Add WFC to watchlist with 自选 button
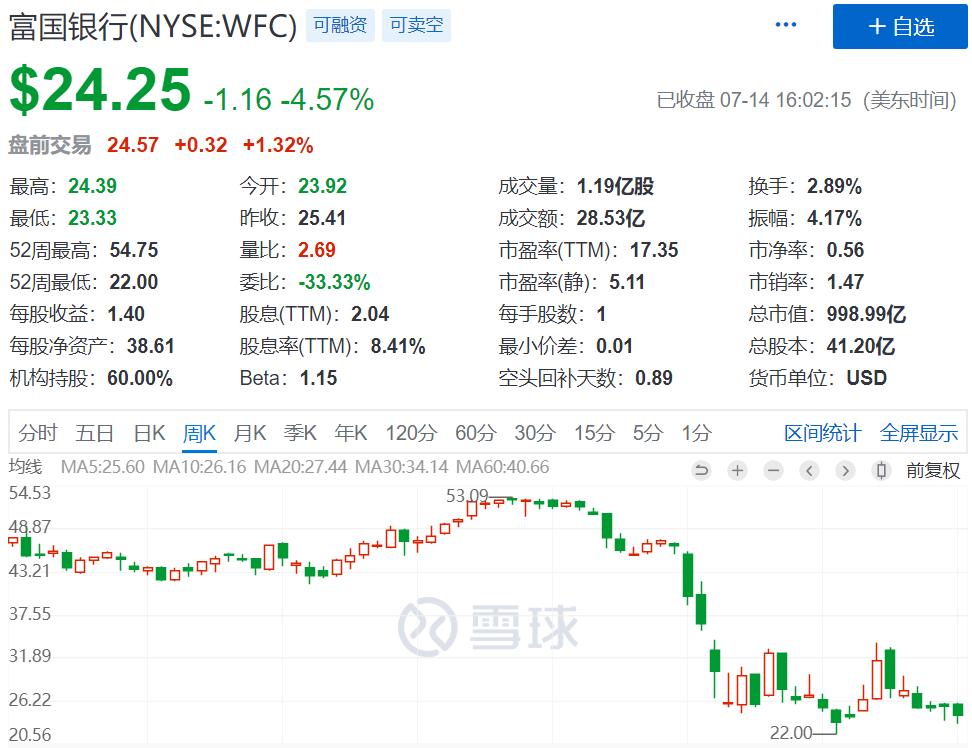972x748 pixels. click(900, 26)
